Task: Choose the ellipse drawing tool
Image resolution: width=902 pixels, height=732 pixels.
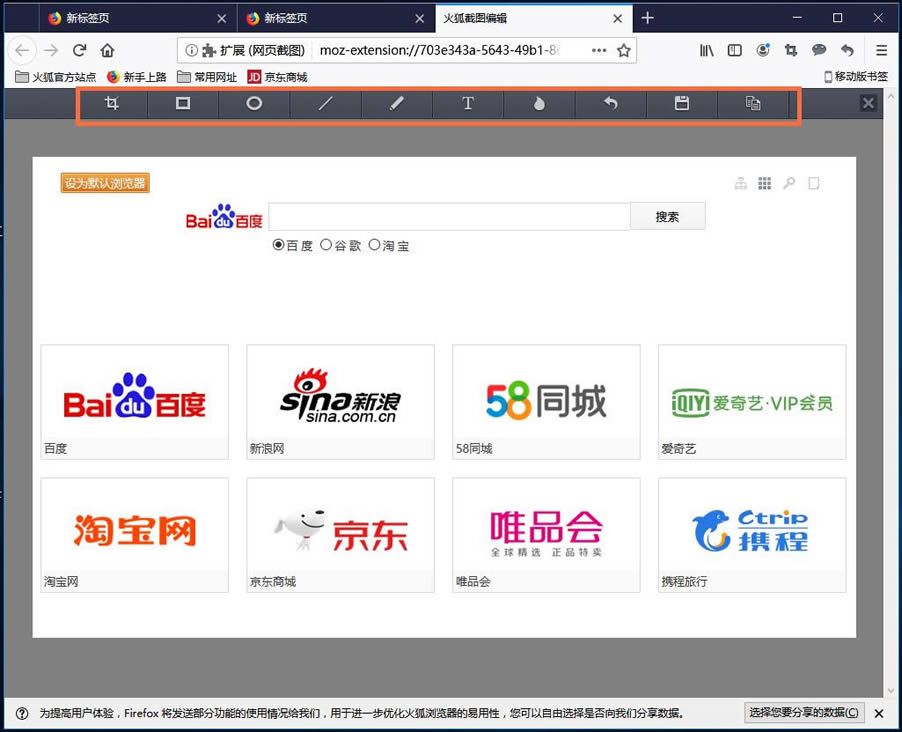Action: (254, 104)
